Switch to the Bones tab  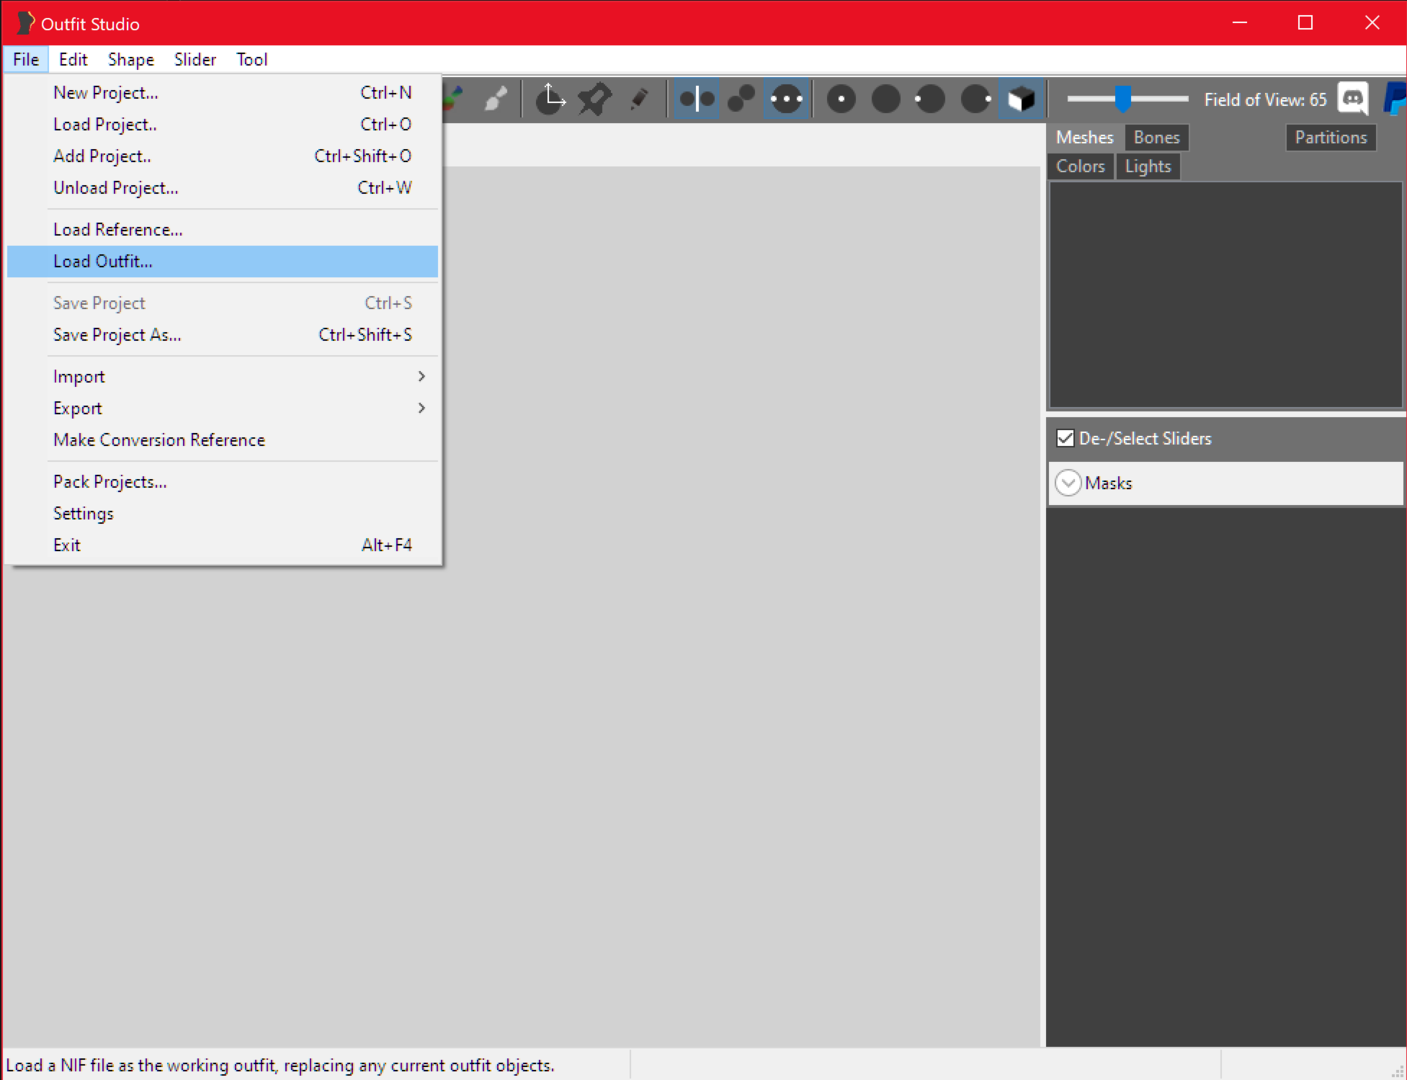click(1156, 137)
